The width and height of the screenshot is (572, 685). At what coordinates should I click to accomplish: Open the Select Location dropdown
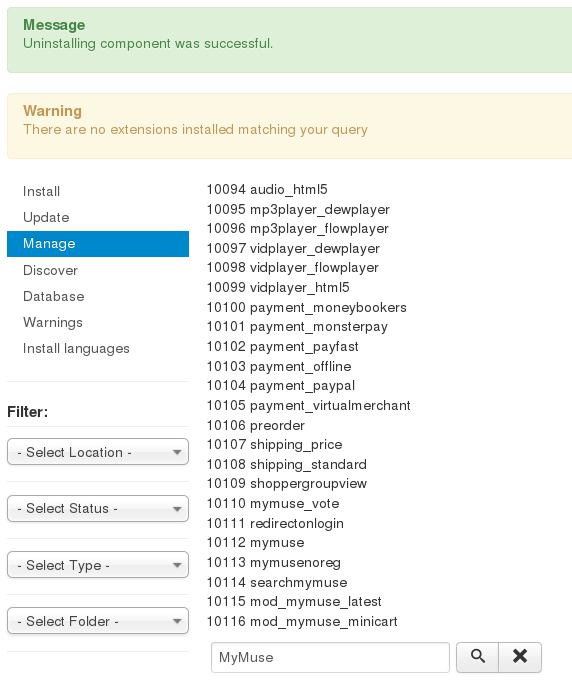(98, 452)
